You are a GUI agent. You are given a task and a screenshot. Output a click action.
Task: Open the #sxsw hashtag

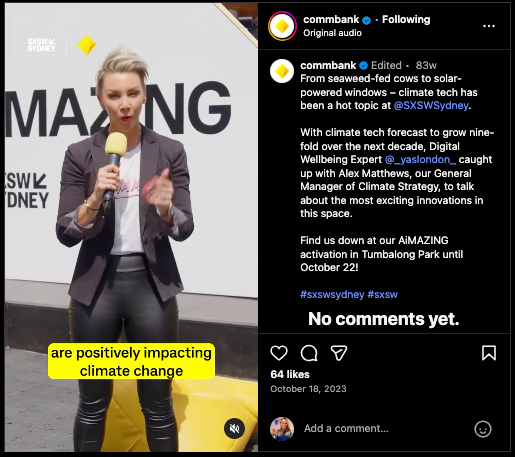(x=383, y=295)
